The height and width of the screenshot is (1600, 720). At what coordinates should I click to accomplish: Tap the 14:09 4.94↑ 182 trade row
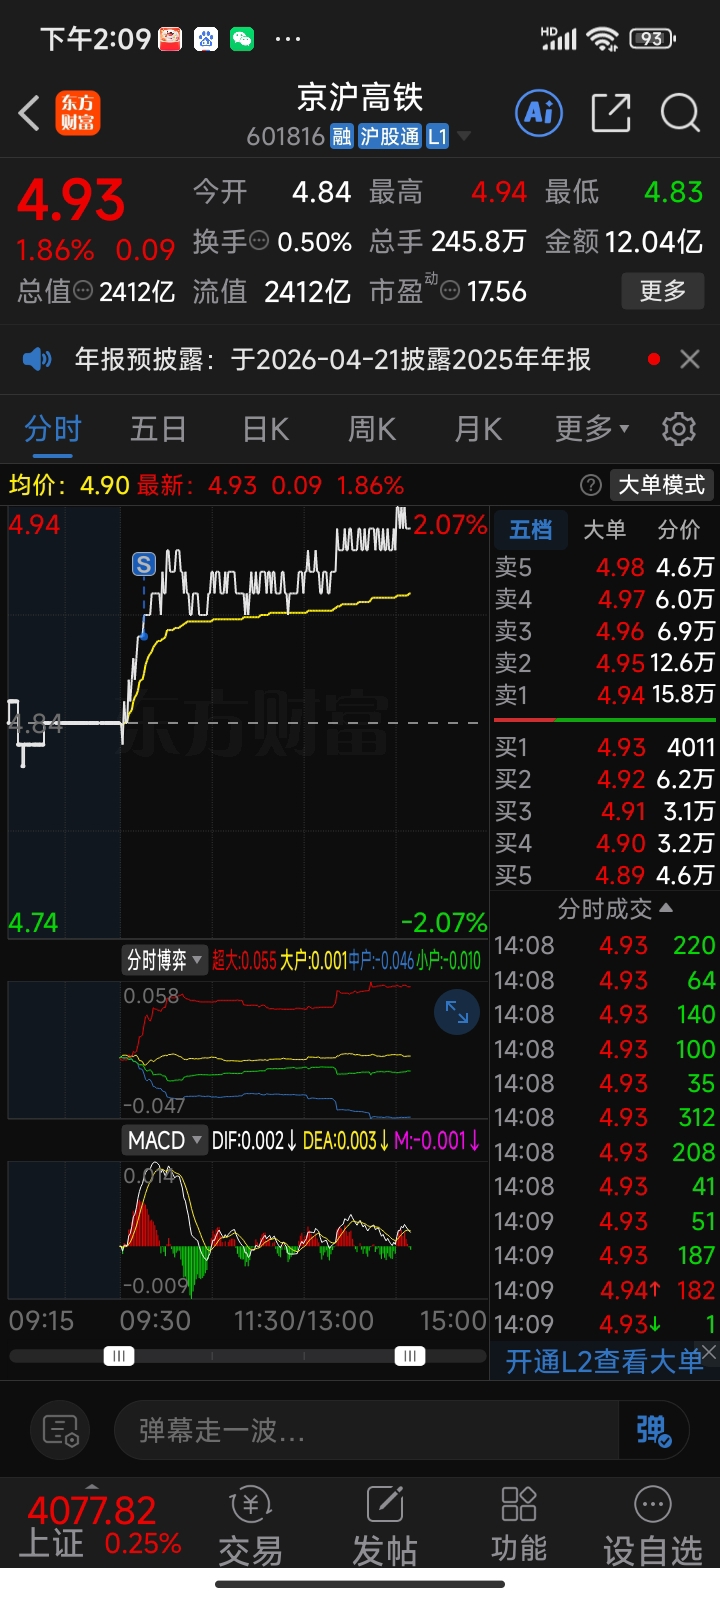pyautogui.click(x=604, y=1290)
